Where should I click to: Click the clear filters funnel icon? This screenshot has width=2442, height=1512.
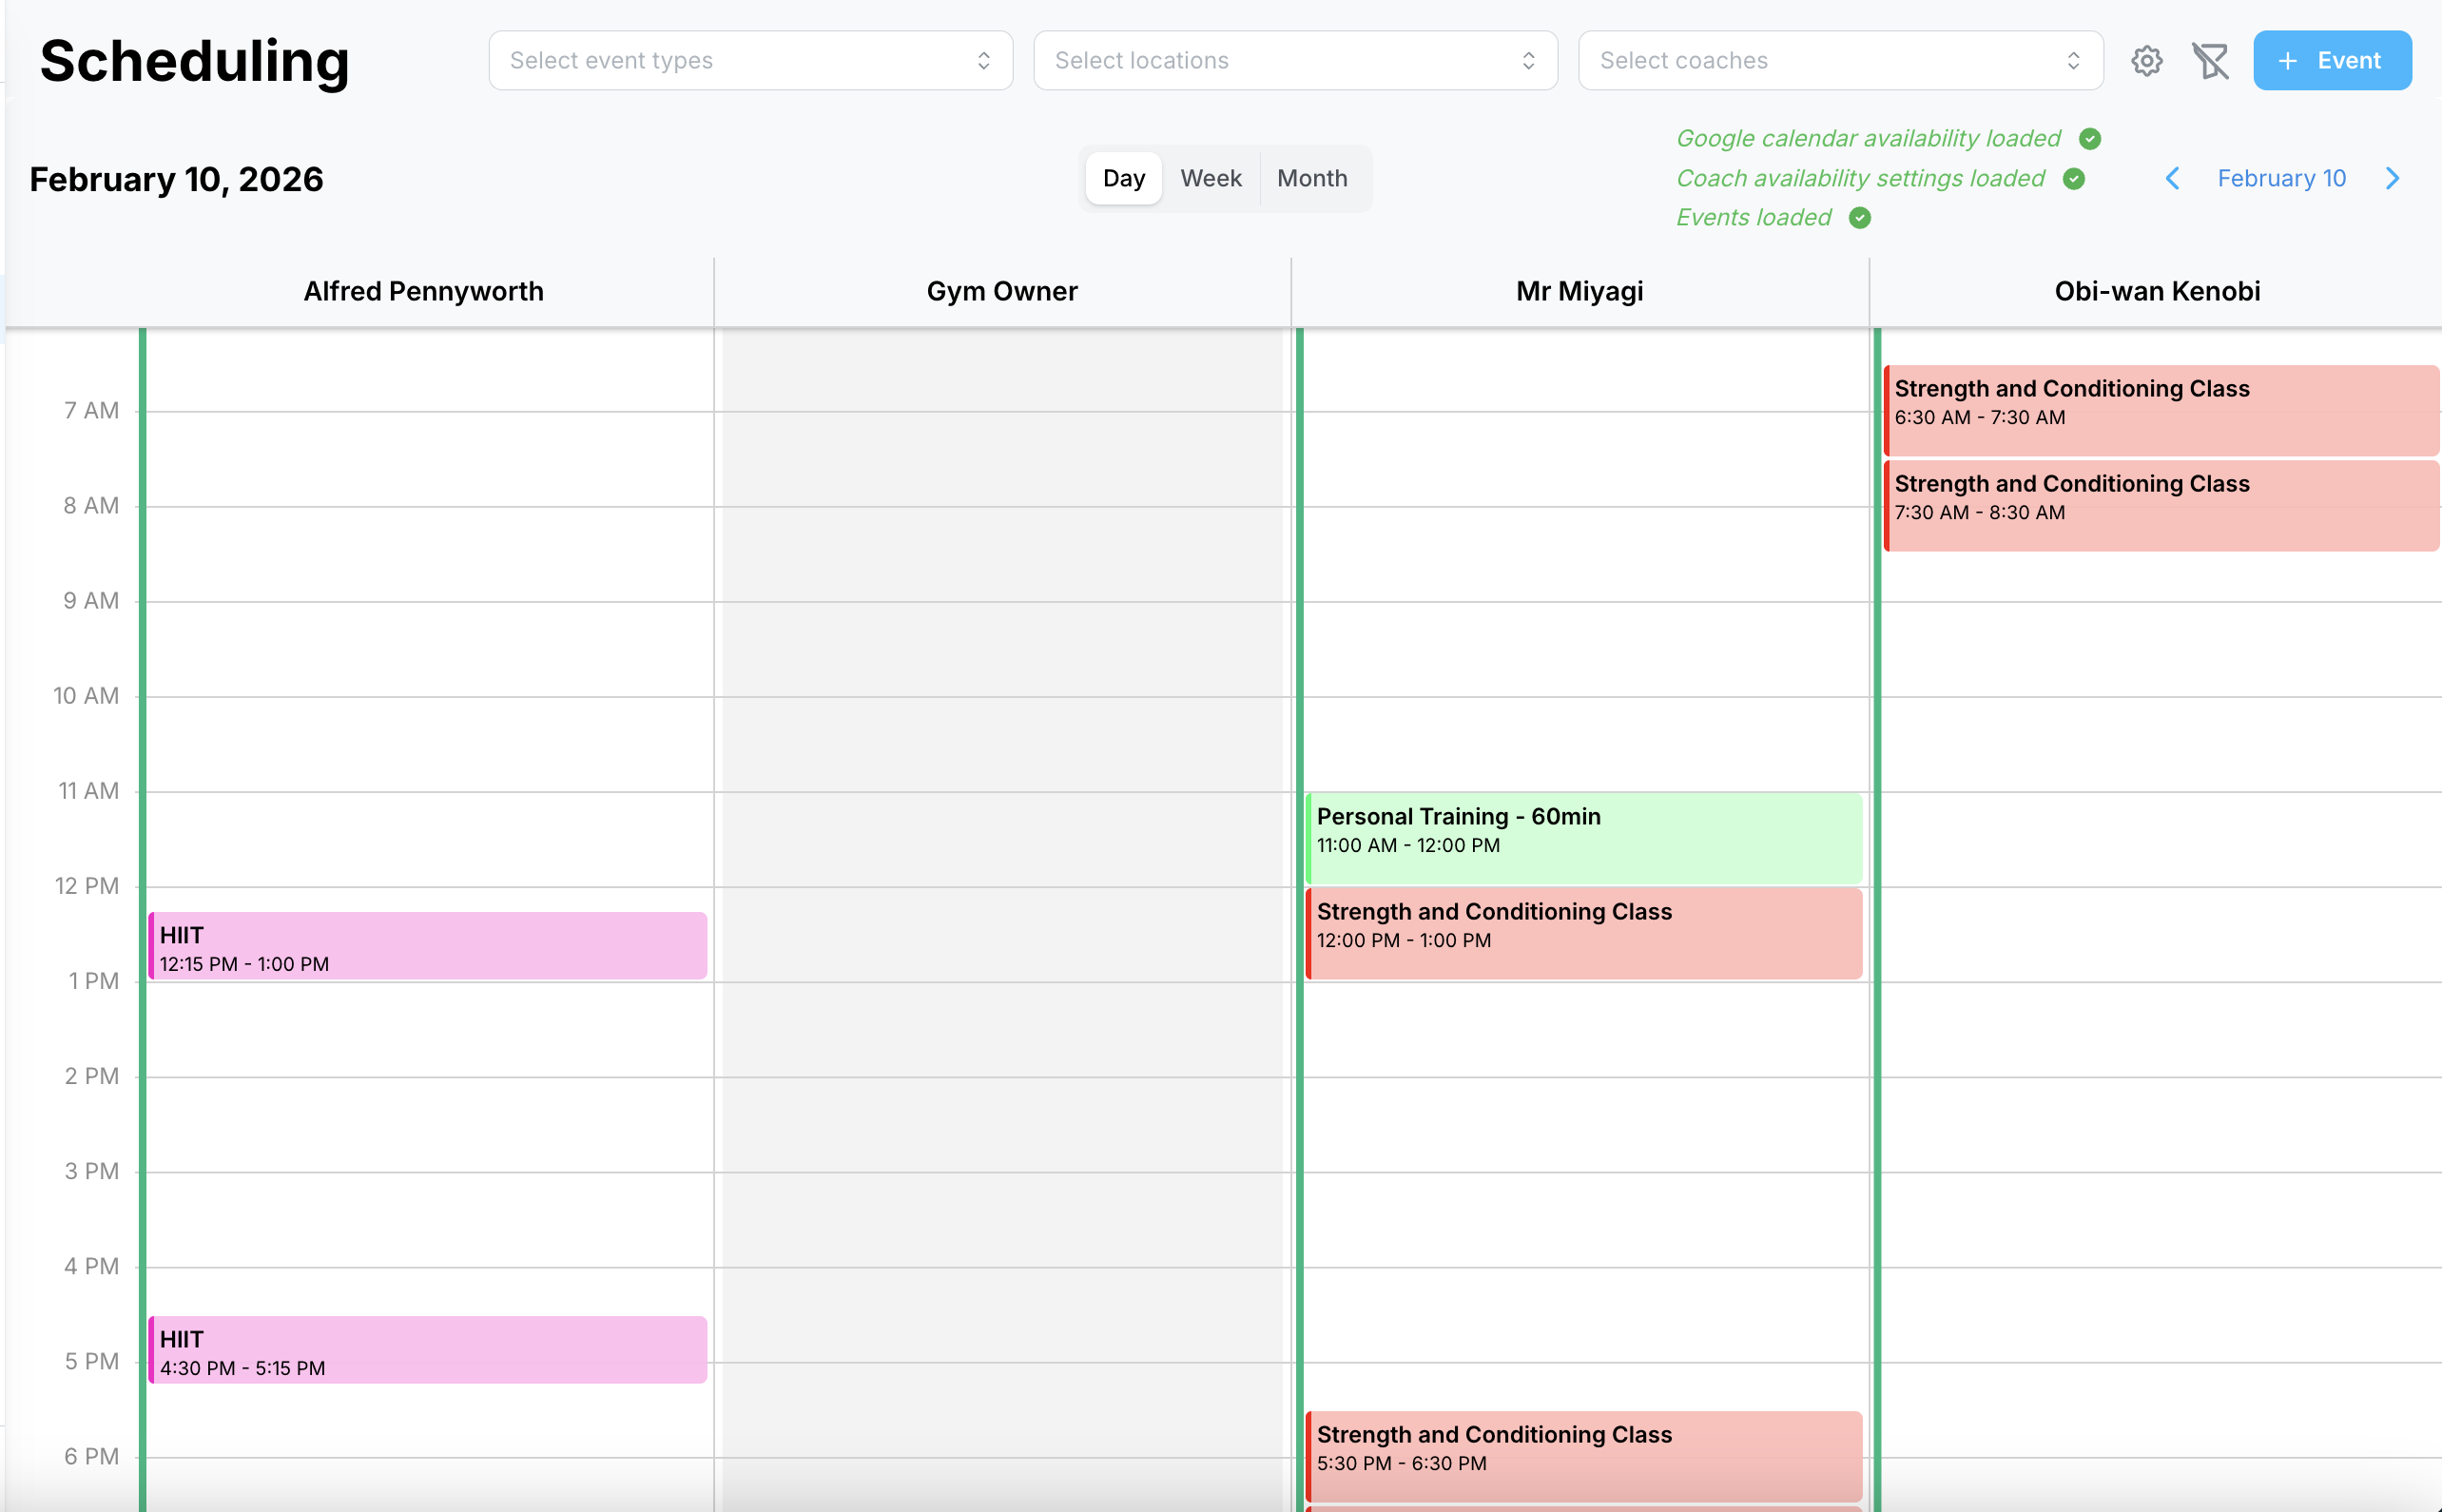click(x=2210, y=61)
